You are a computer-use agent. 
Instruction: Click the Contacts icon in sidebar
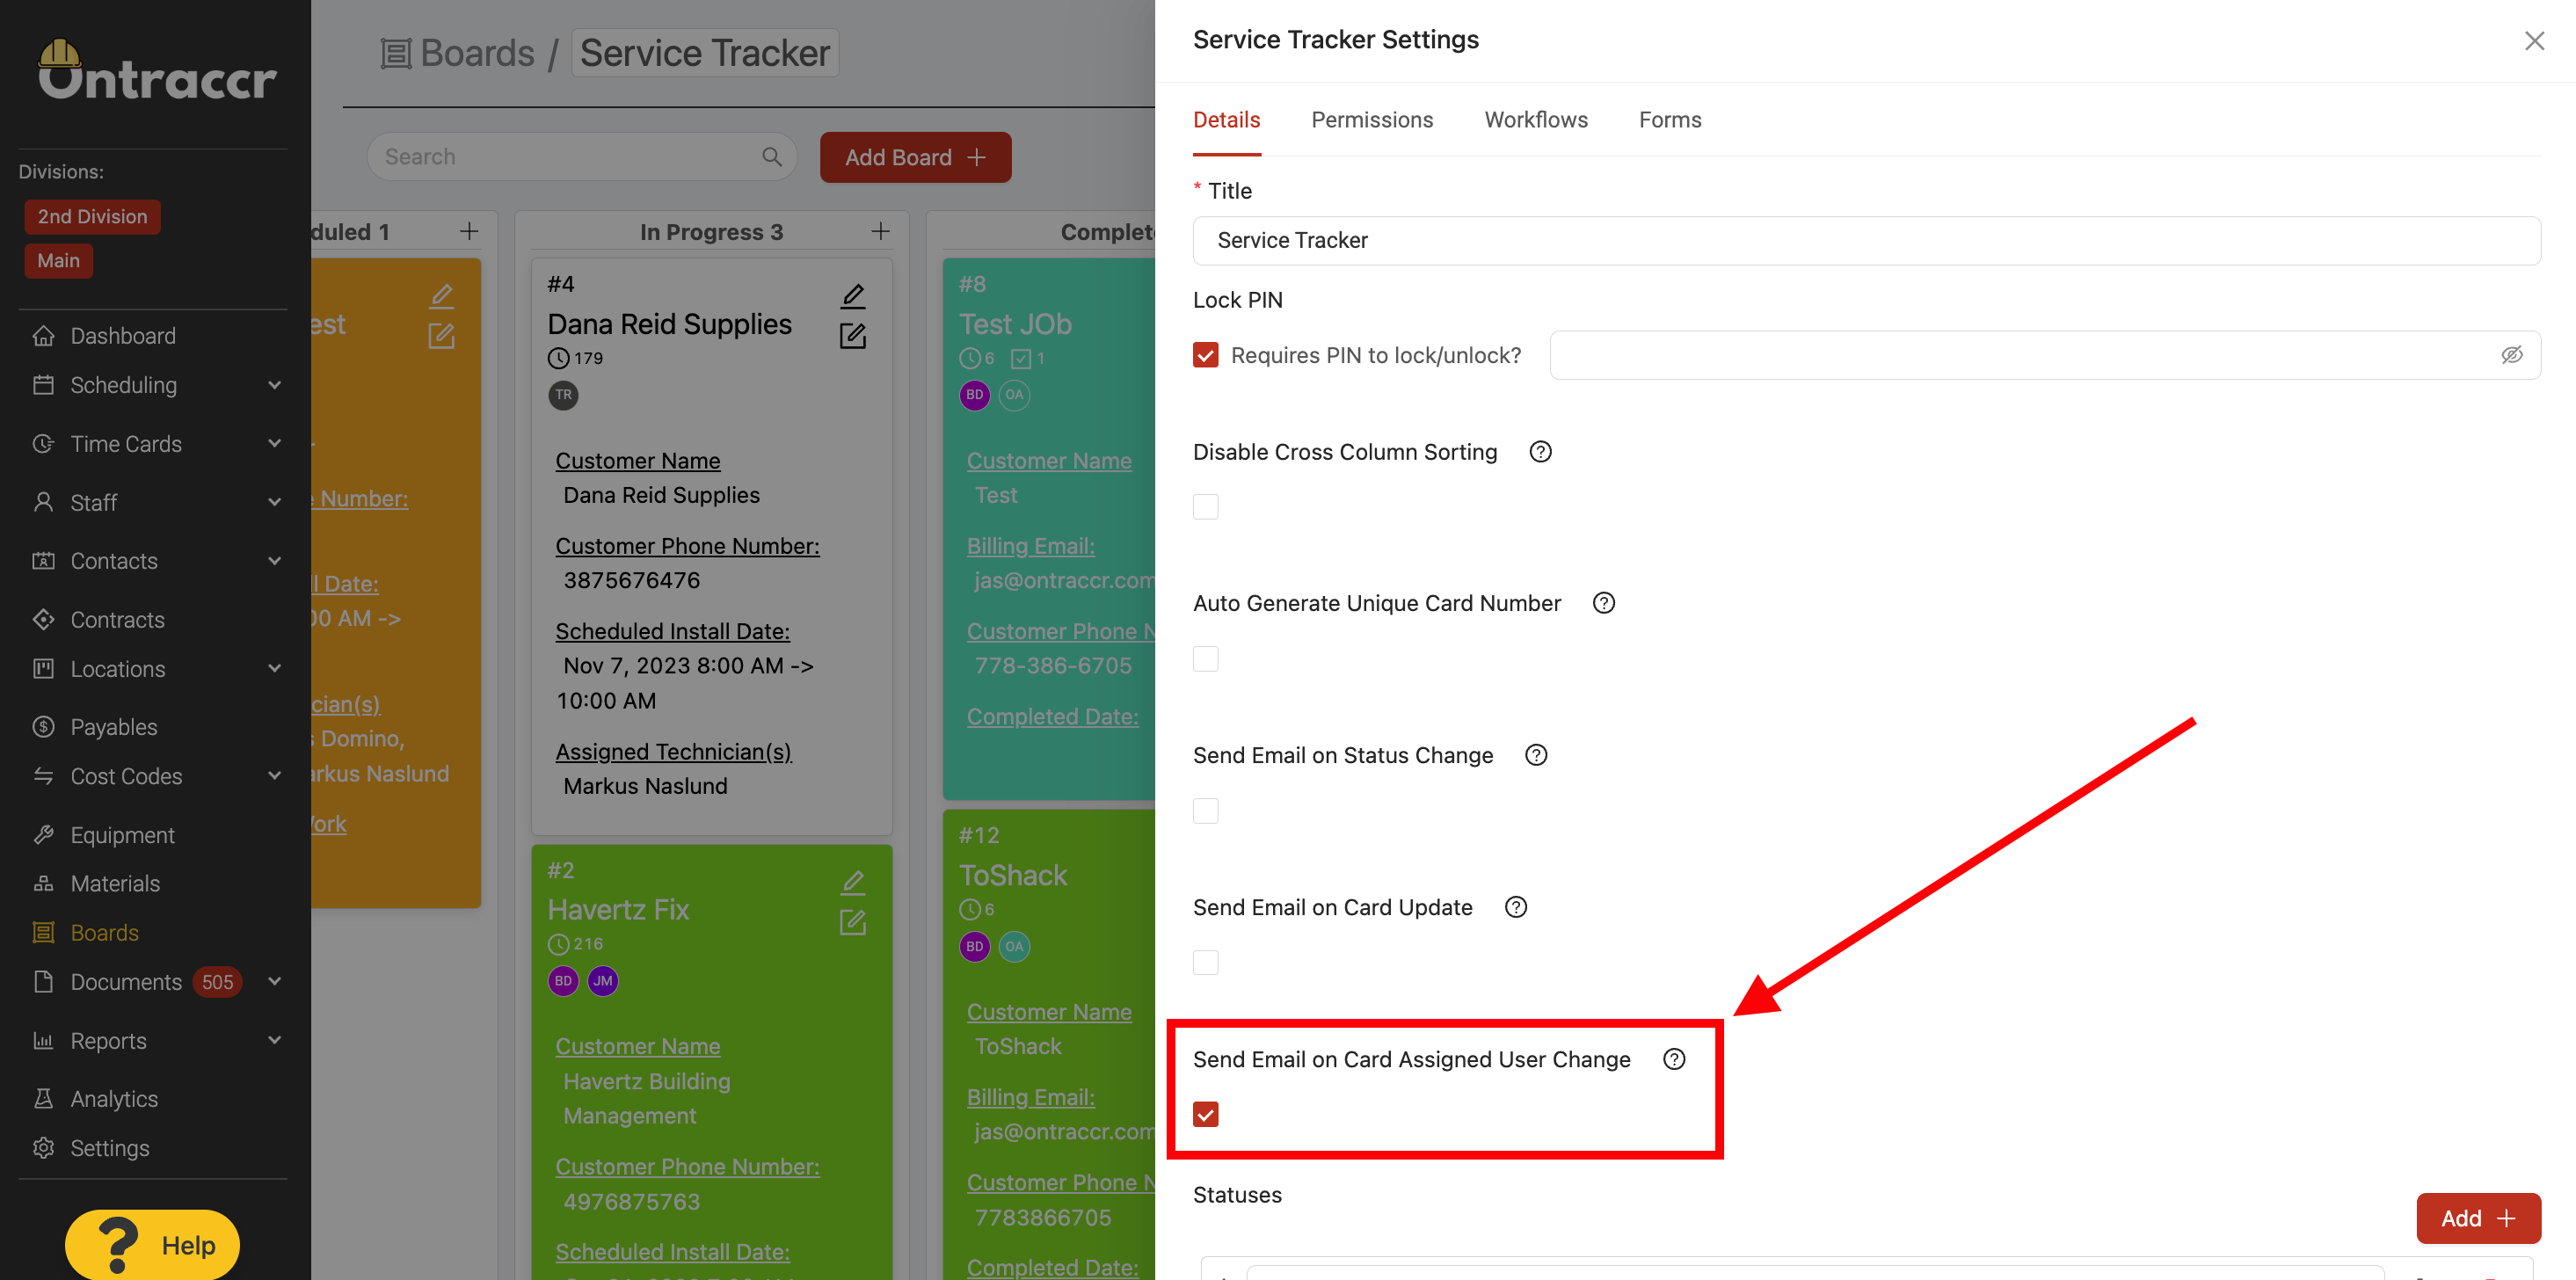pos(43,561)
